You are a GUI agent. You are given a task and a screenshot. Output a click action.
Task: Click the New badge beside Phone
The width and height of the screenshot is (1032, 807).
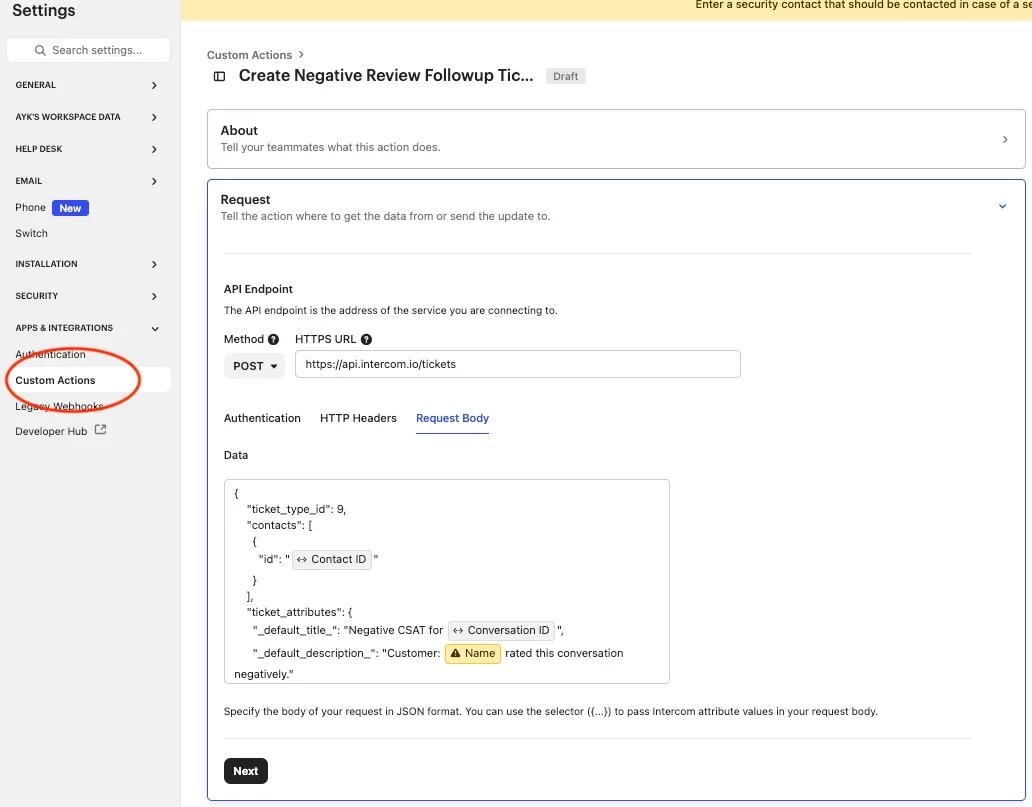pos(70,208)
